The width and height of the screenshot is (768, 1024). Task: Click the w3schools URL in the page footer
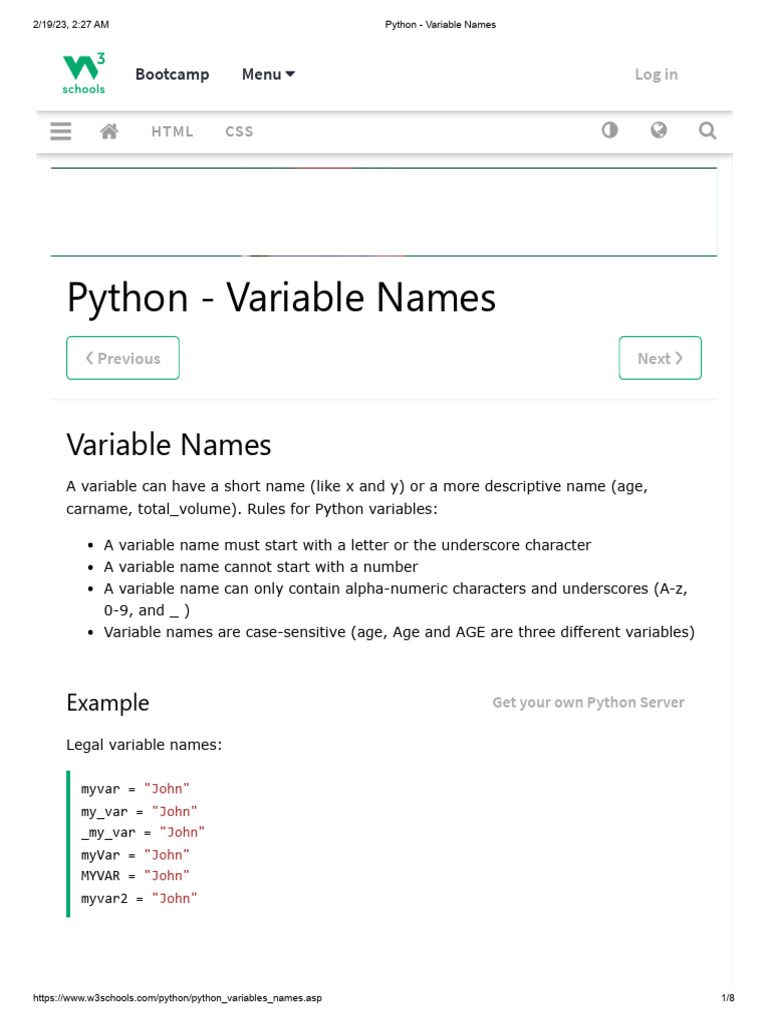coord(177,998)
